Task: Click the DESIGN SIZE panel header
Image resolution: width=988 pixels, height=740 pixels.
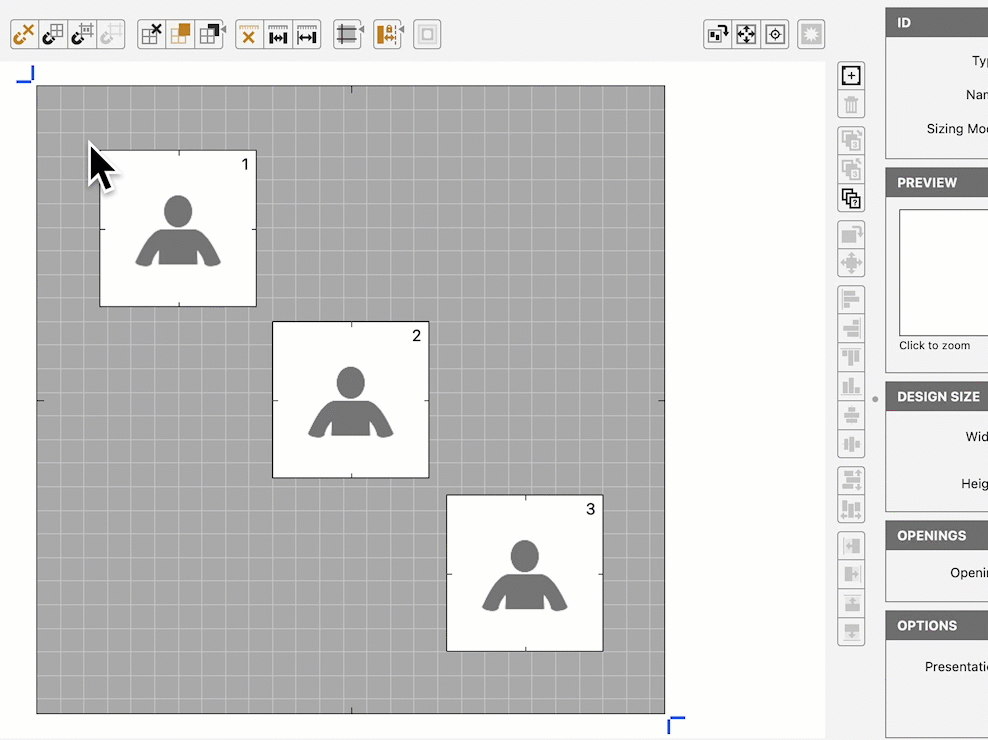Action: [x=936, y=397]
